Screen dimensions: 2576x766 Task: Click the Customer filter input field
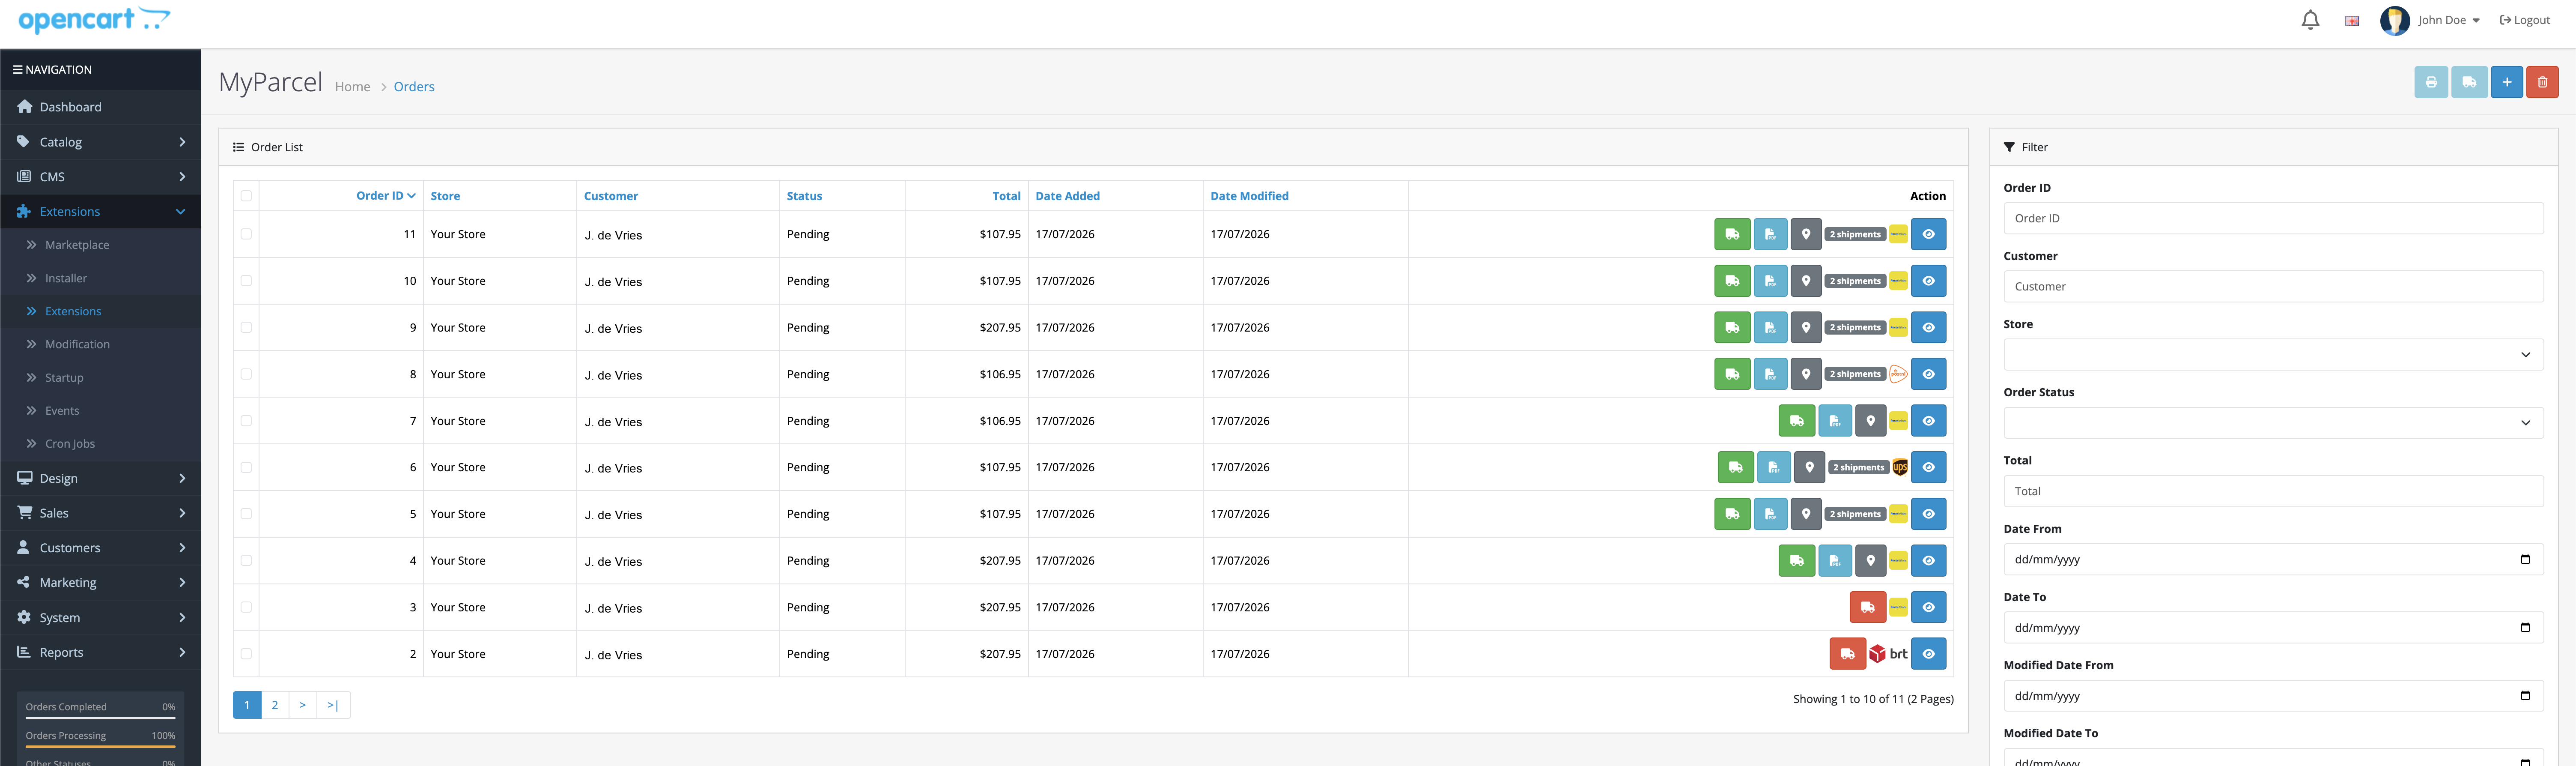click(x=2273, y=286)
